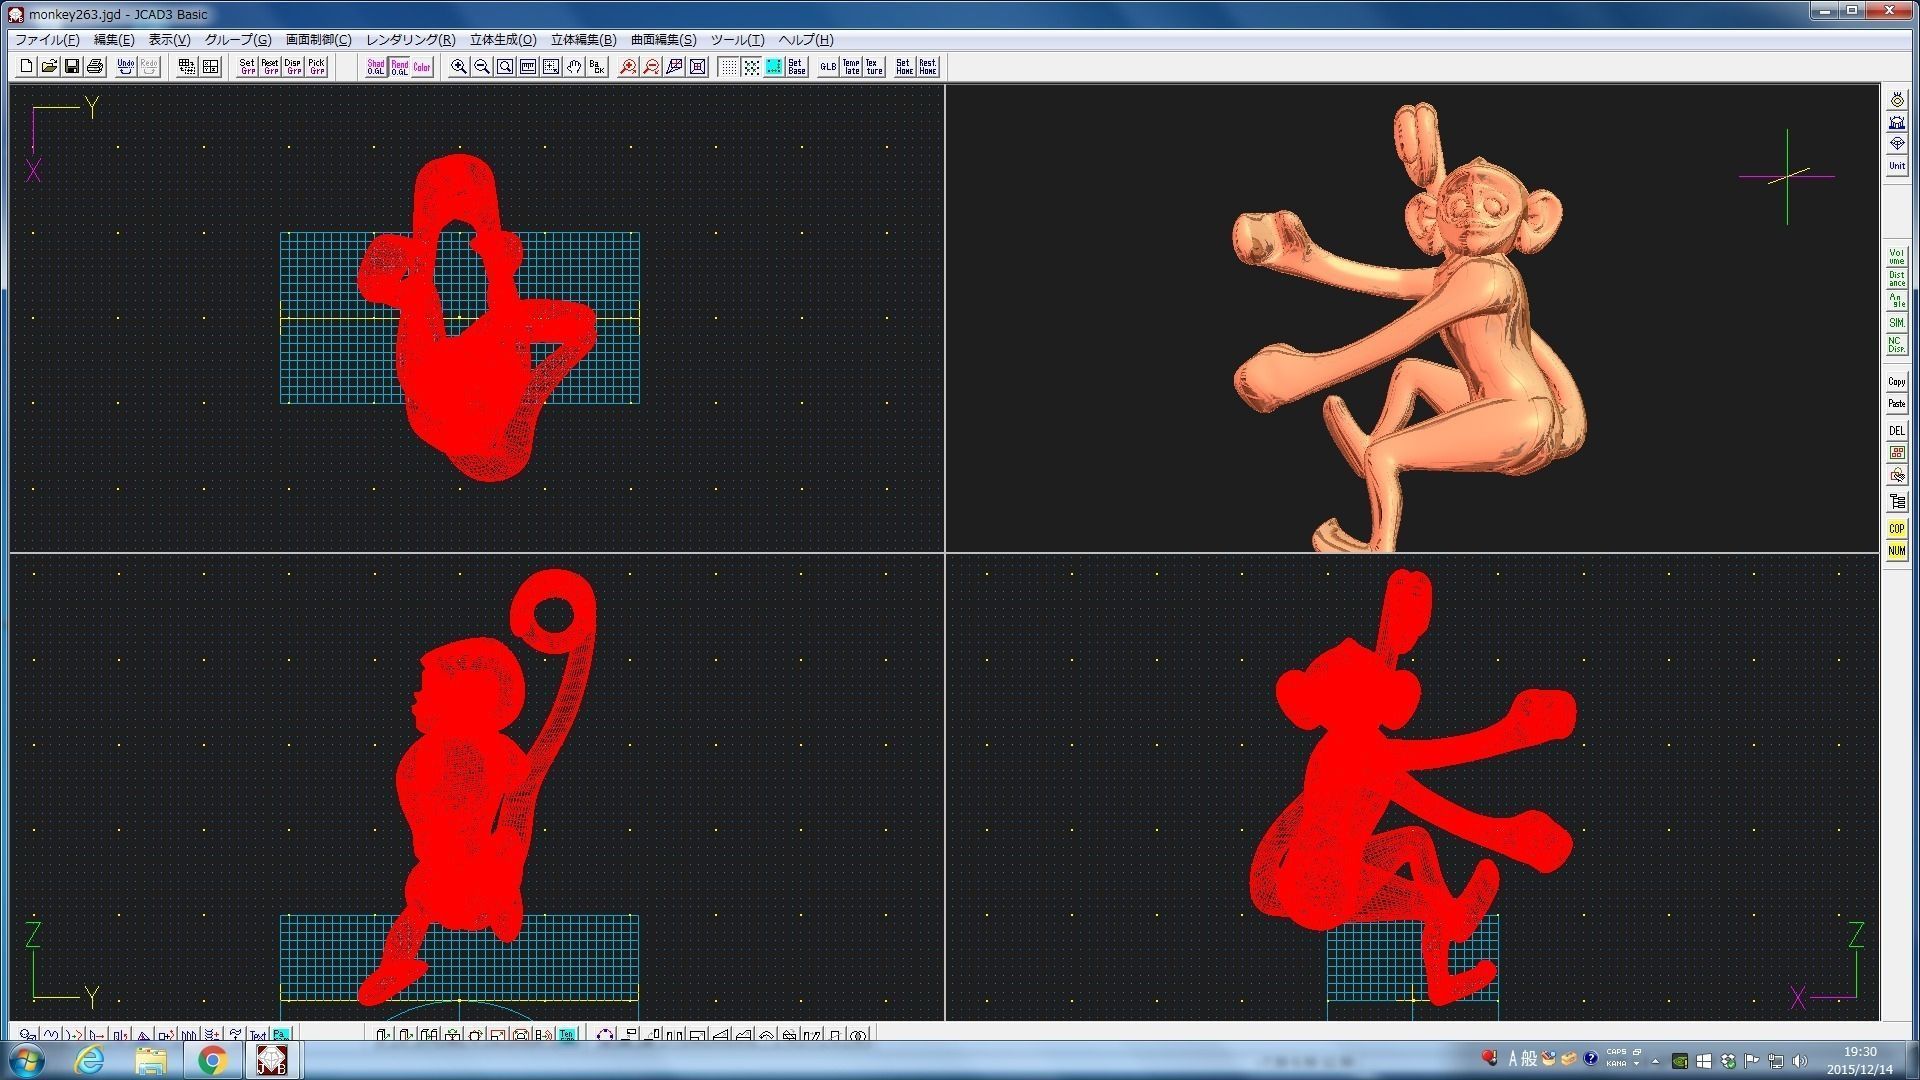Screen dimensions: 1920x1080
Task: Toggle the cyan grid display button
Action: [x=774, y=67]
